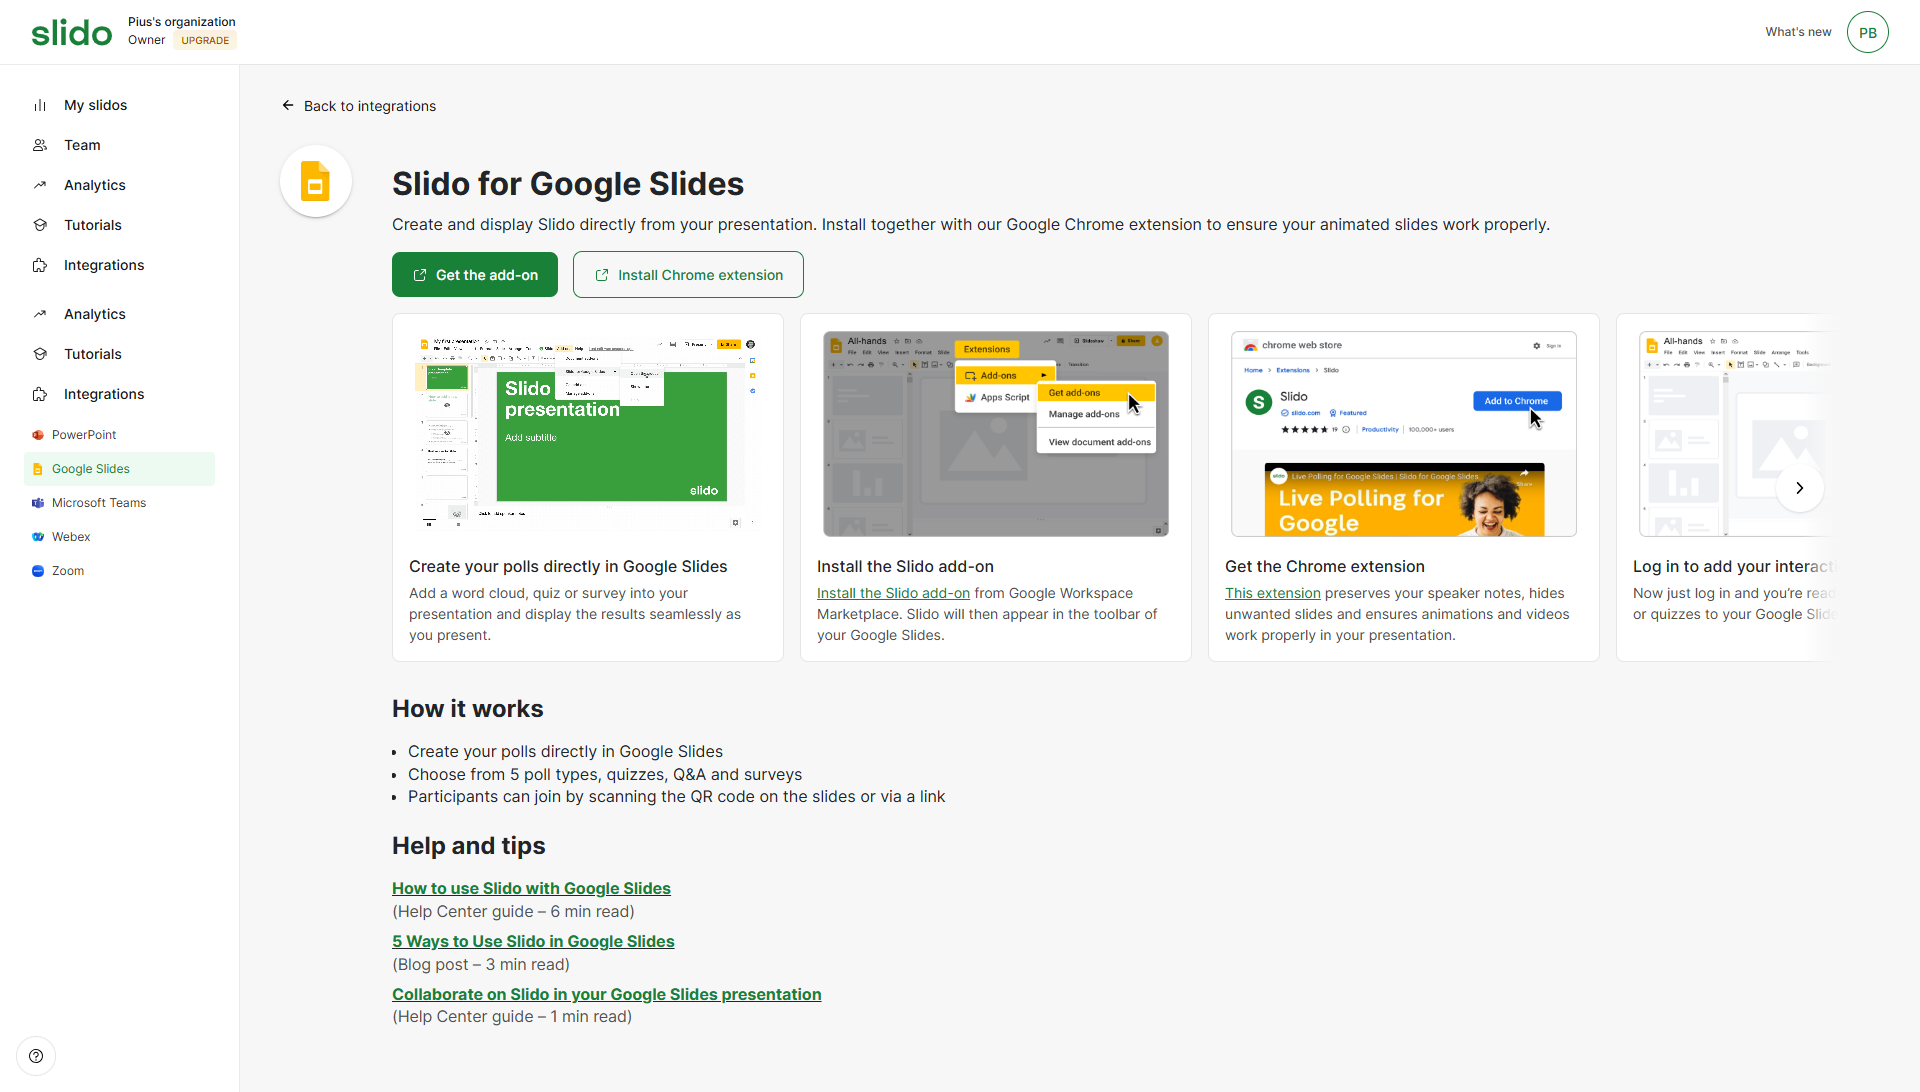Open the PB profile avatar
Screen dimensions: 1920x1092
pos(1867,33)
